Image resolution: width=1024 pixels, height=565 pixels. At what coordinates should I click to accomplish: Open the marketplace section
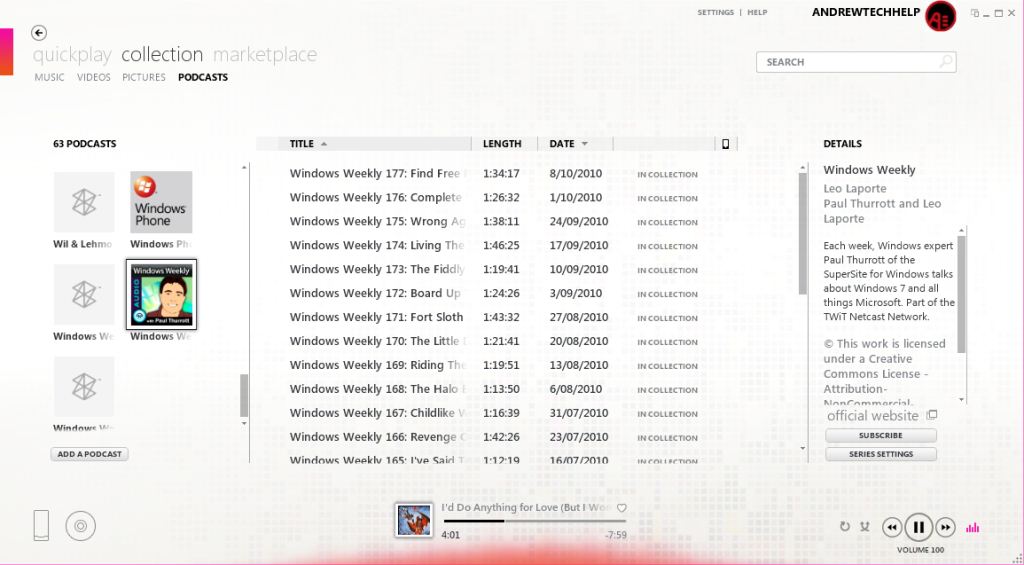pyautogui.click(x=265, y=55)
